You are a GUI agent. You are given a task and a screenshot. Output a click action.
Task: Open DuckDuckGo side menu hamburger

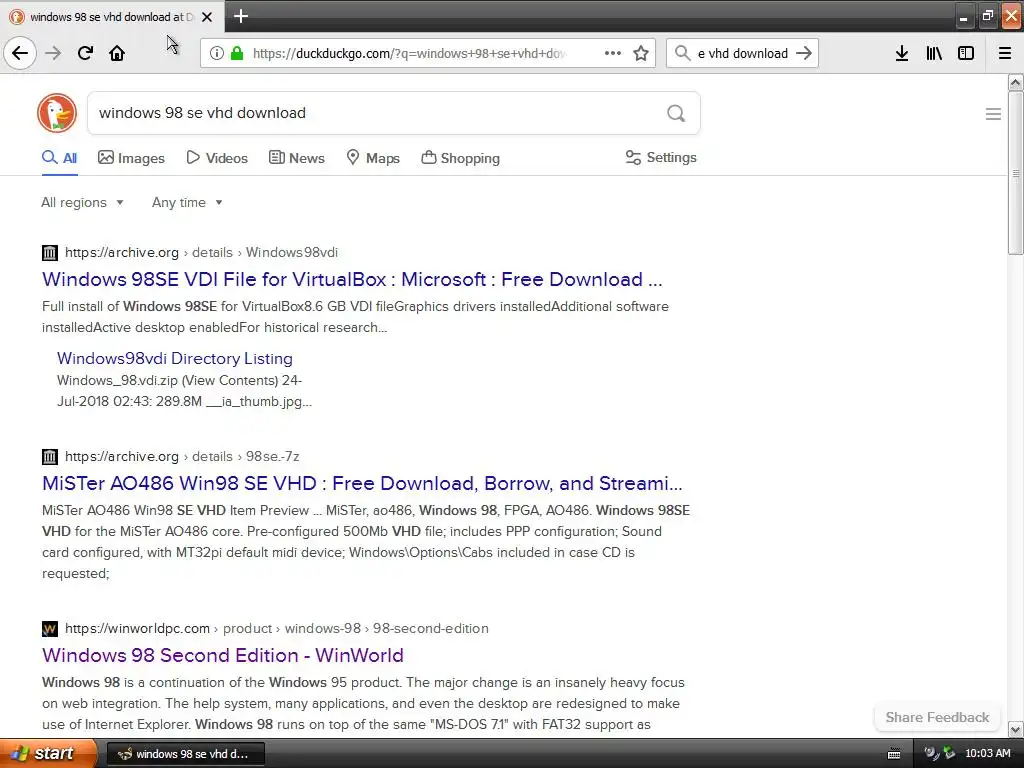pyautogui.click(x=993, y=114)
